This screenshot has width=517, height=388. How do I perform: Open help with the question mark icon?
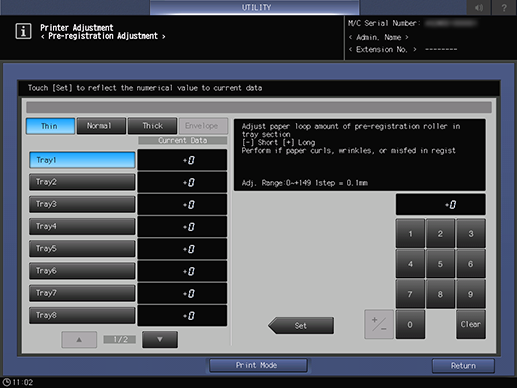(504, 7)
